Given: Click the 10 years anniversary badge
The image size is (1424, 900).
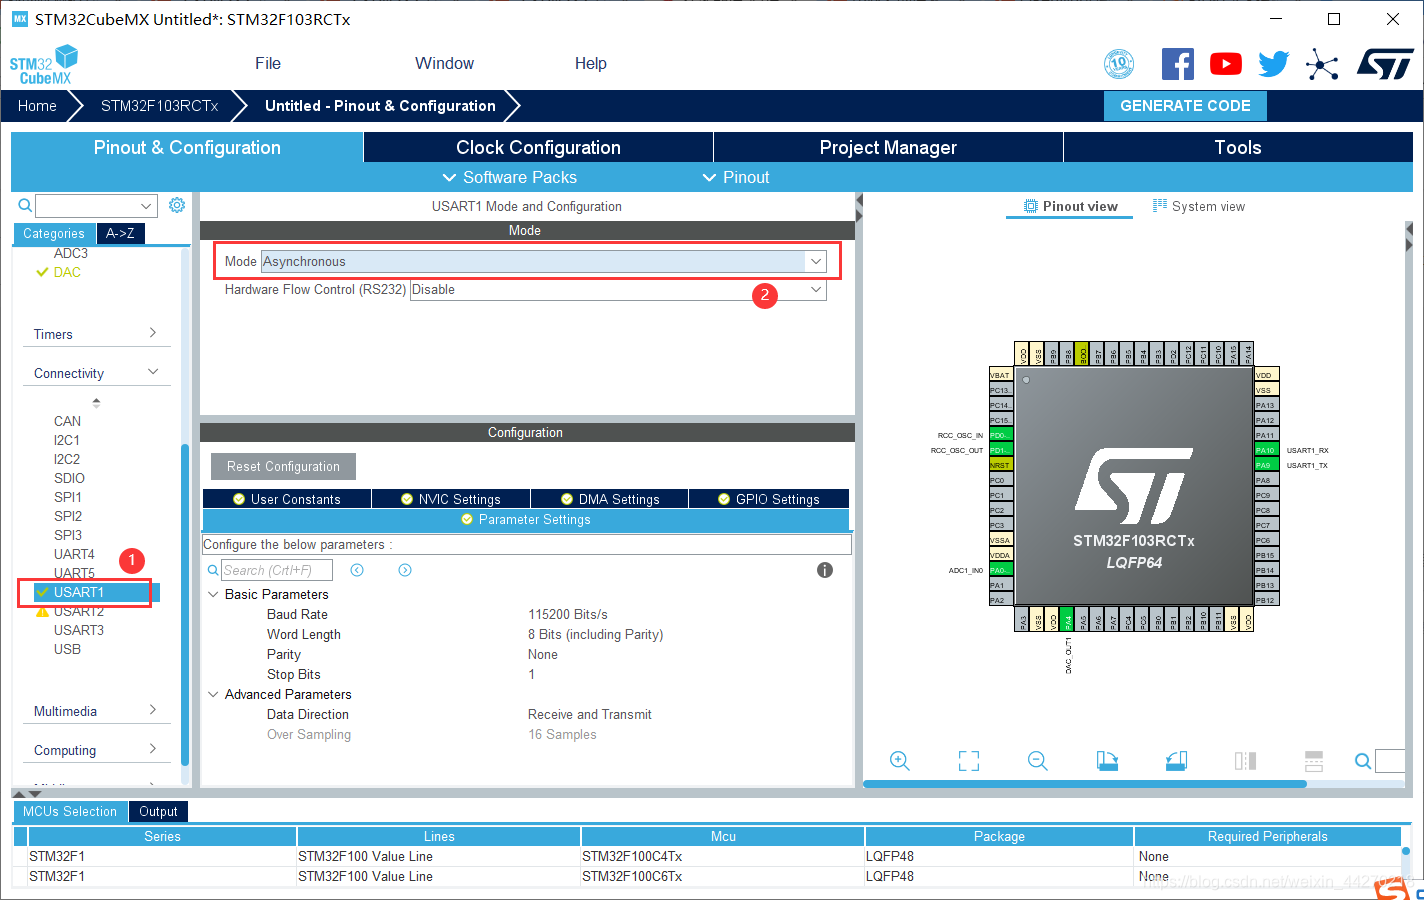Looking at the screenshot, I should (1119, 64).
